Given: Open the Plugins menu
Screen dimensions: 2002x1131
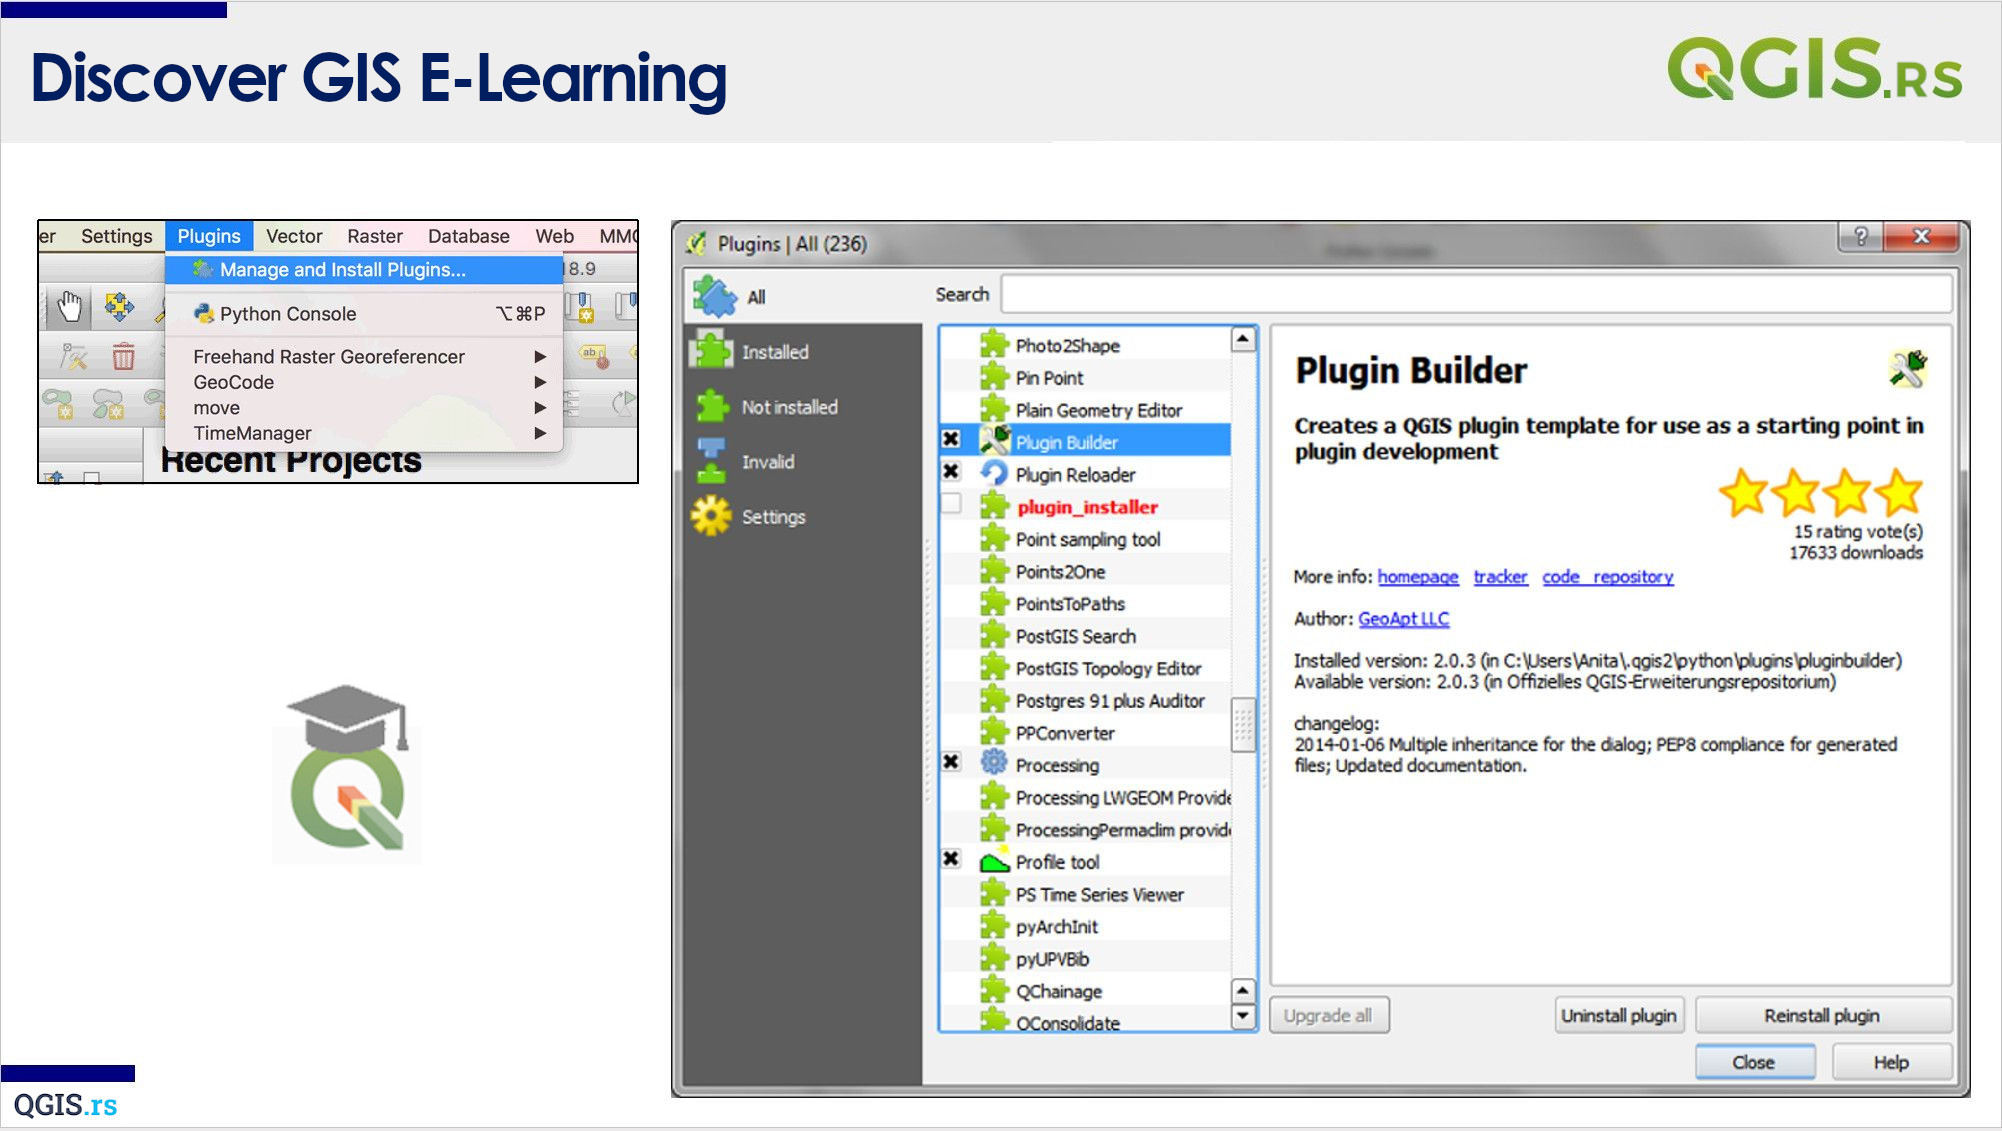Looking at the screenshot, I should coord(209,236).
